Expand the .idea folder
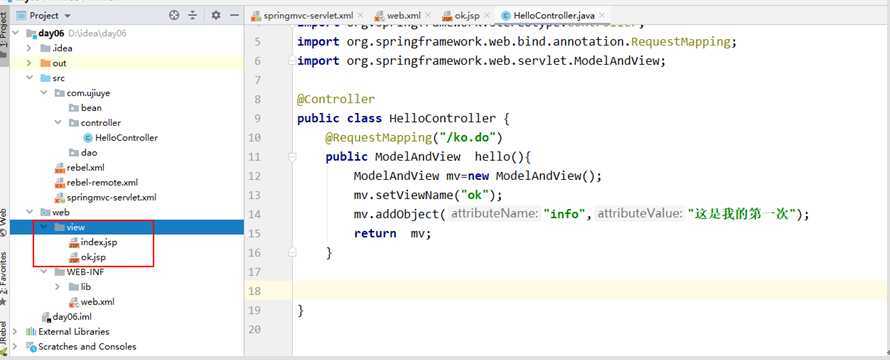The width and height of the screenshot is (890, 360). [x=29, y=48]
